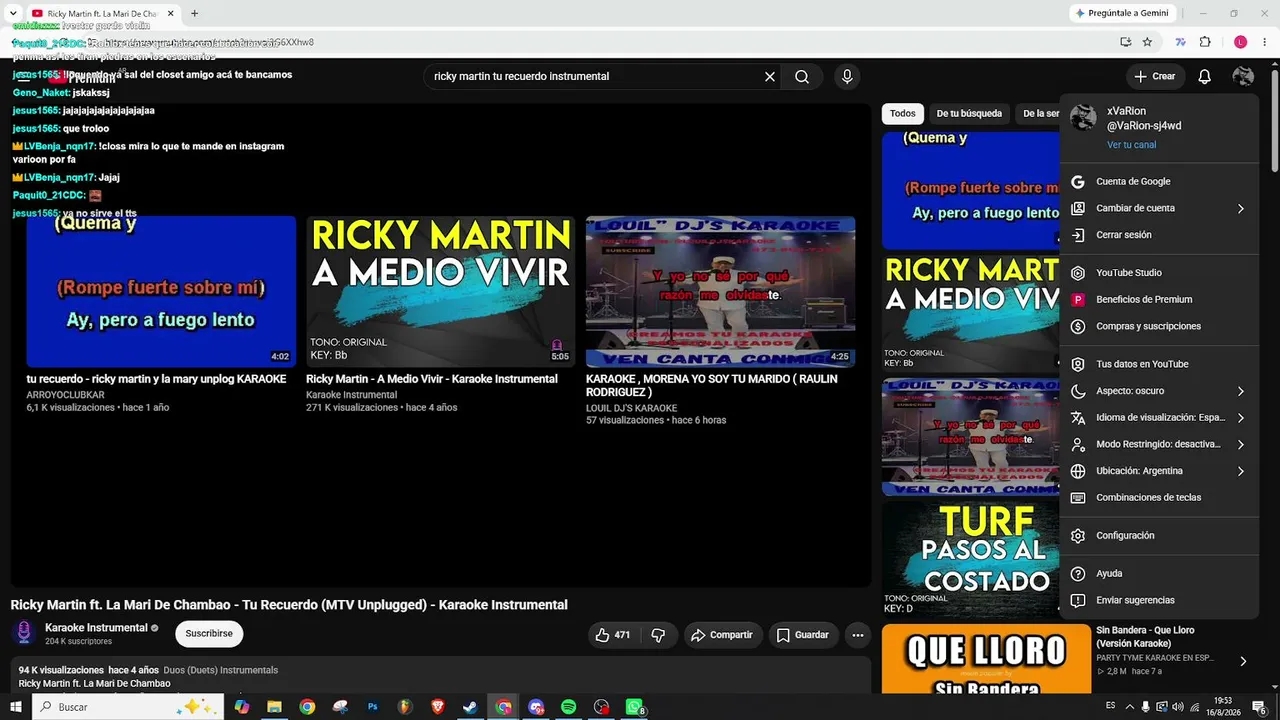Open the Ricky Martin A Medio Vivir thumbnail
Screen dimensions: 1280x720
click(x=441, y=292)
